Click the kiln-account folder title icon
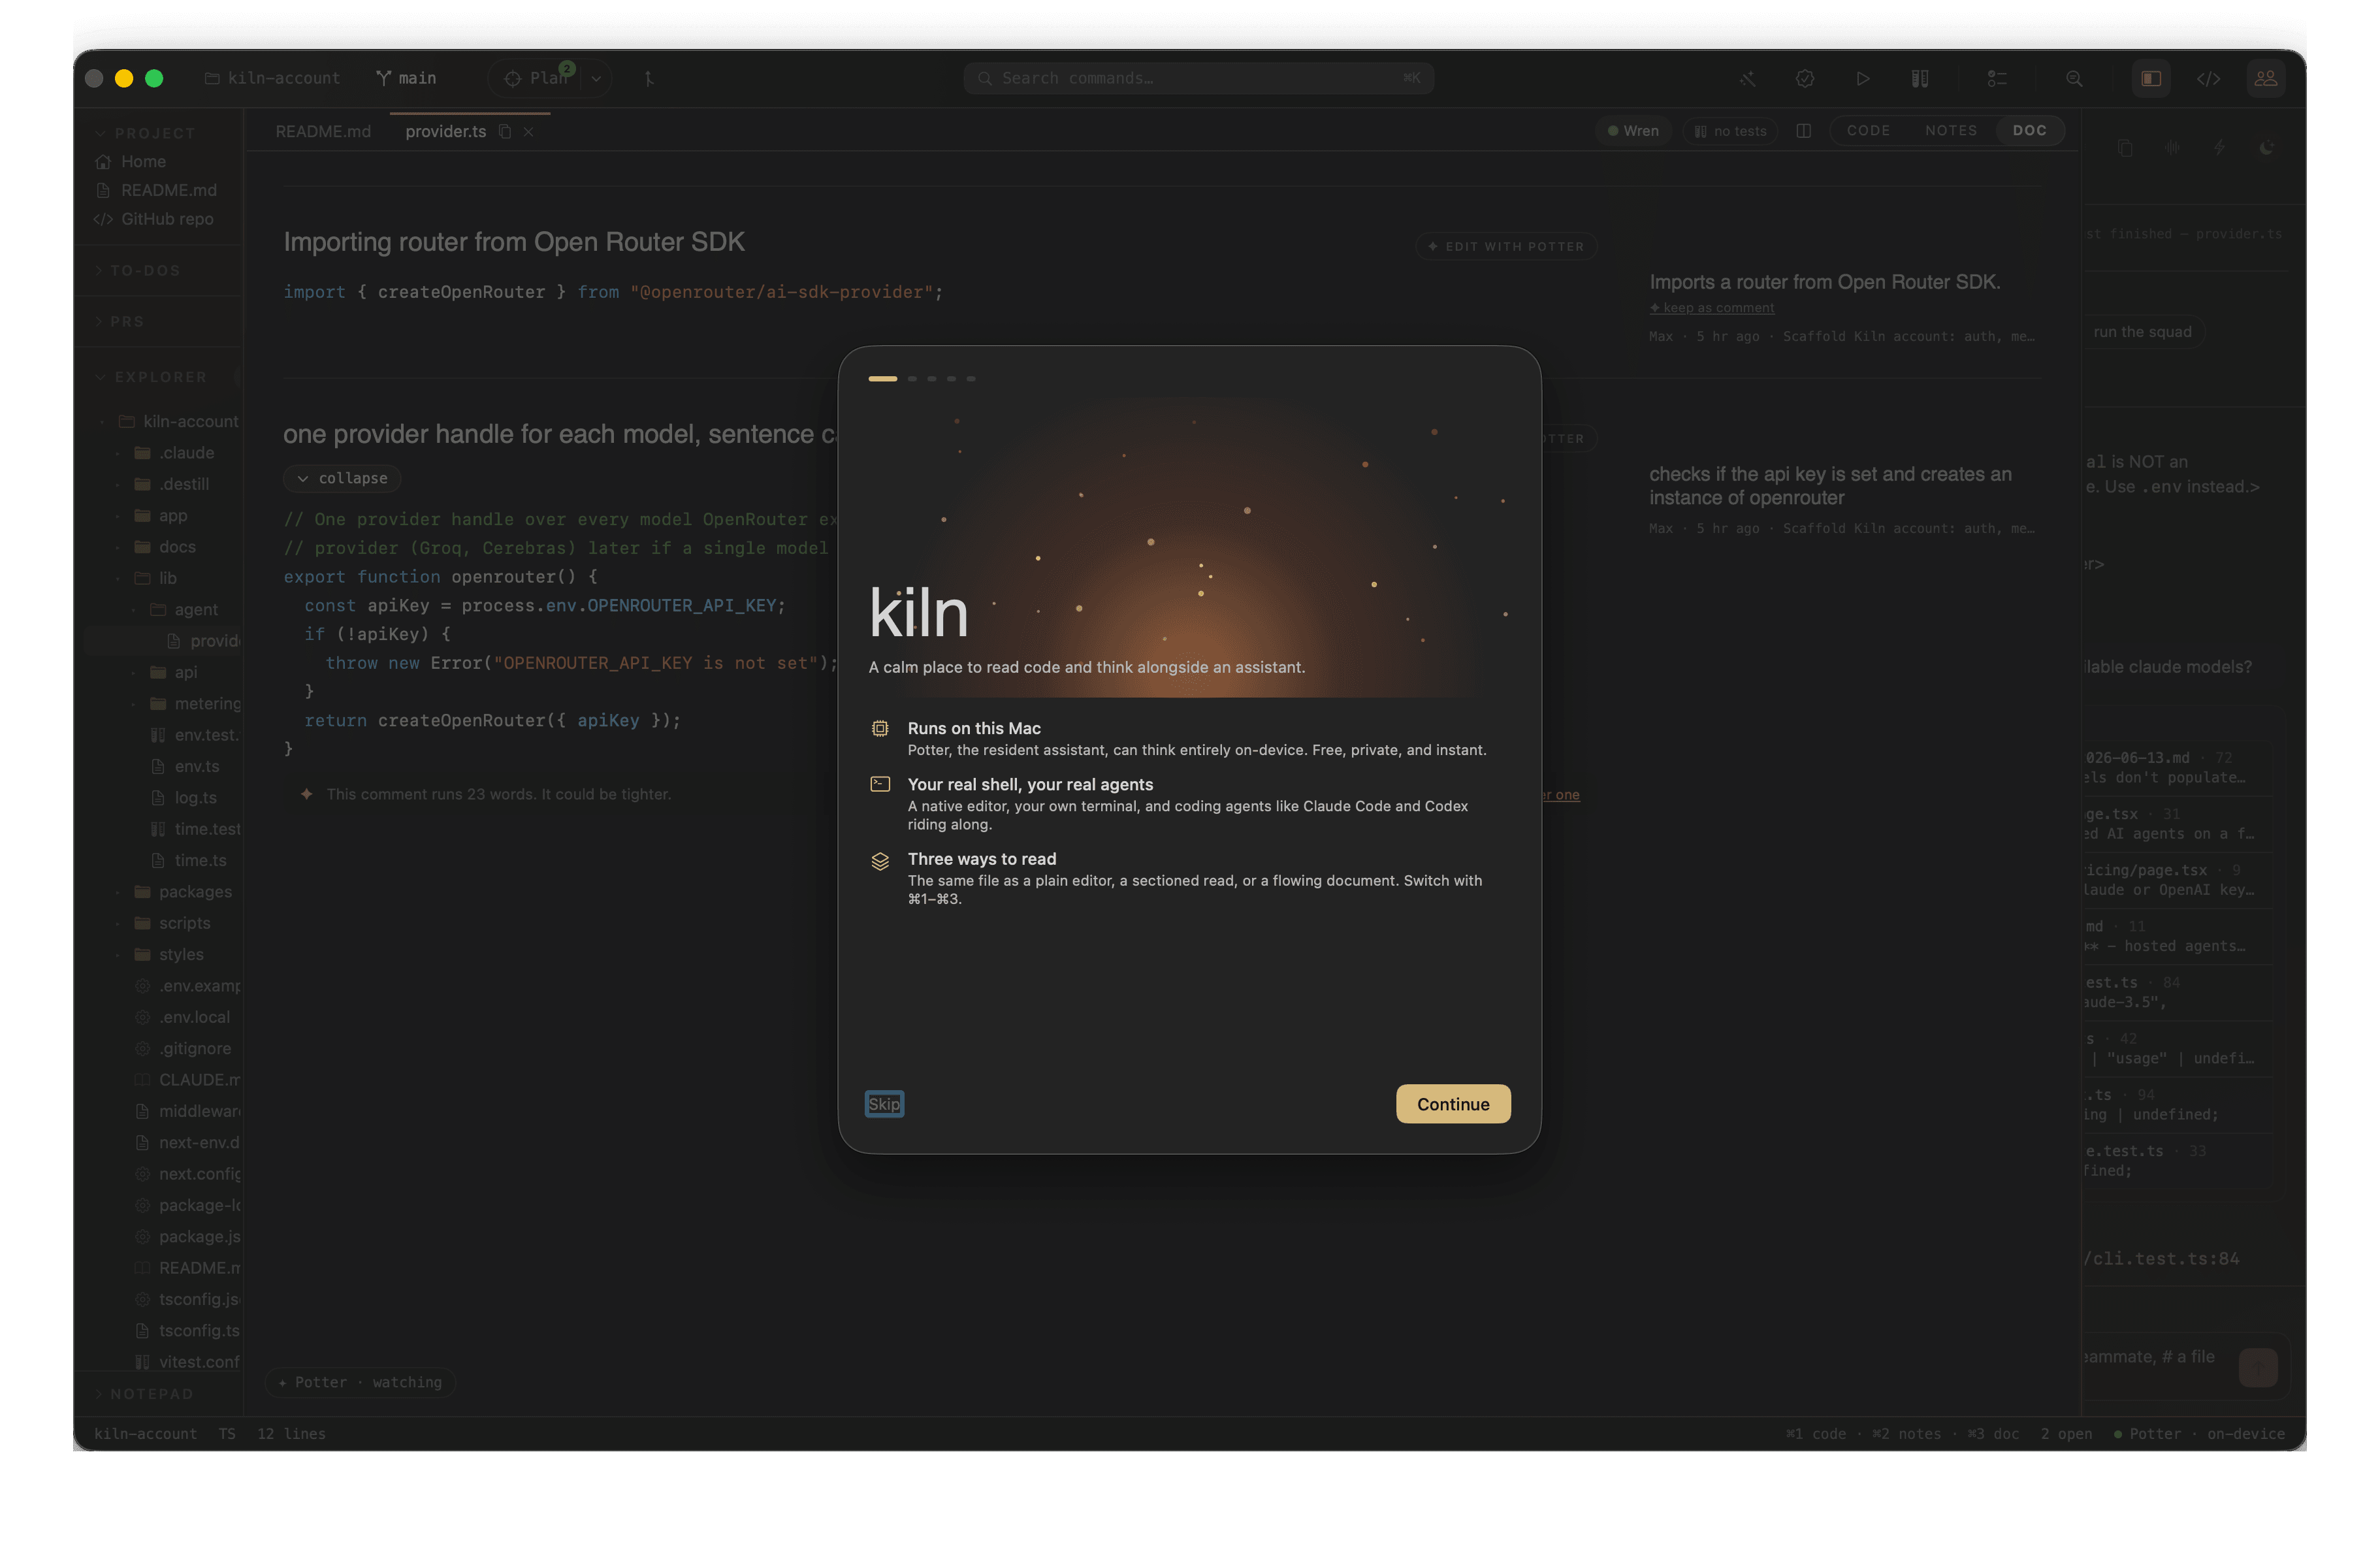Screen dimensions: 2380x1548 pyautogui.click(x=212, y=78)
